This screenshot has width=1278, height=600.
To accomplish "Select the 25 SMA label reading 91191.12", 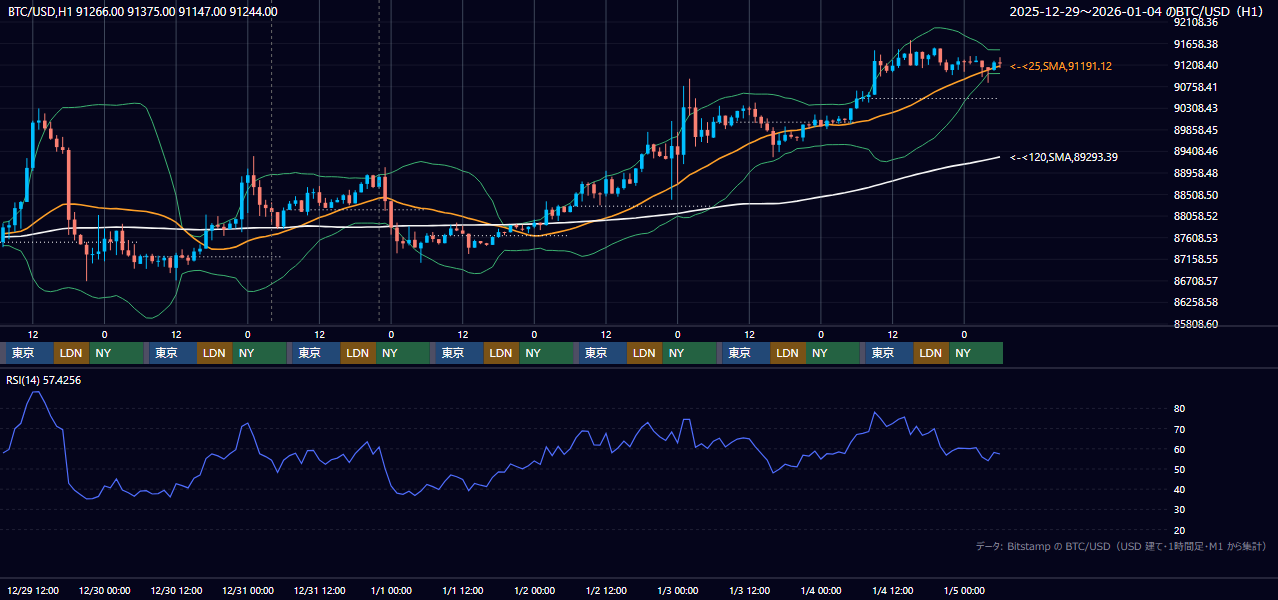I will (1061, 66).
